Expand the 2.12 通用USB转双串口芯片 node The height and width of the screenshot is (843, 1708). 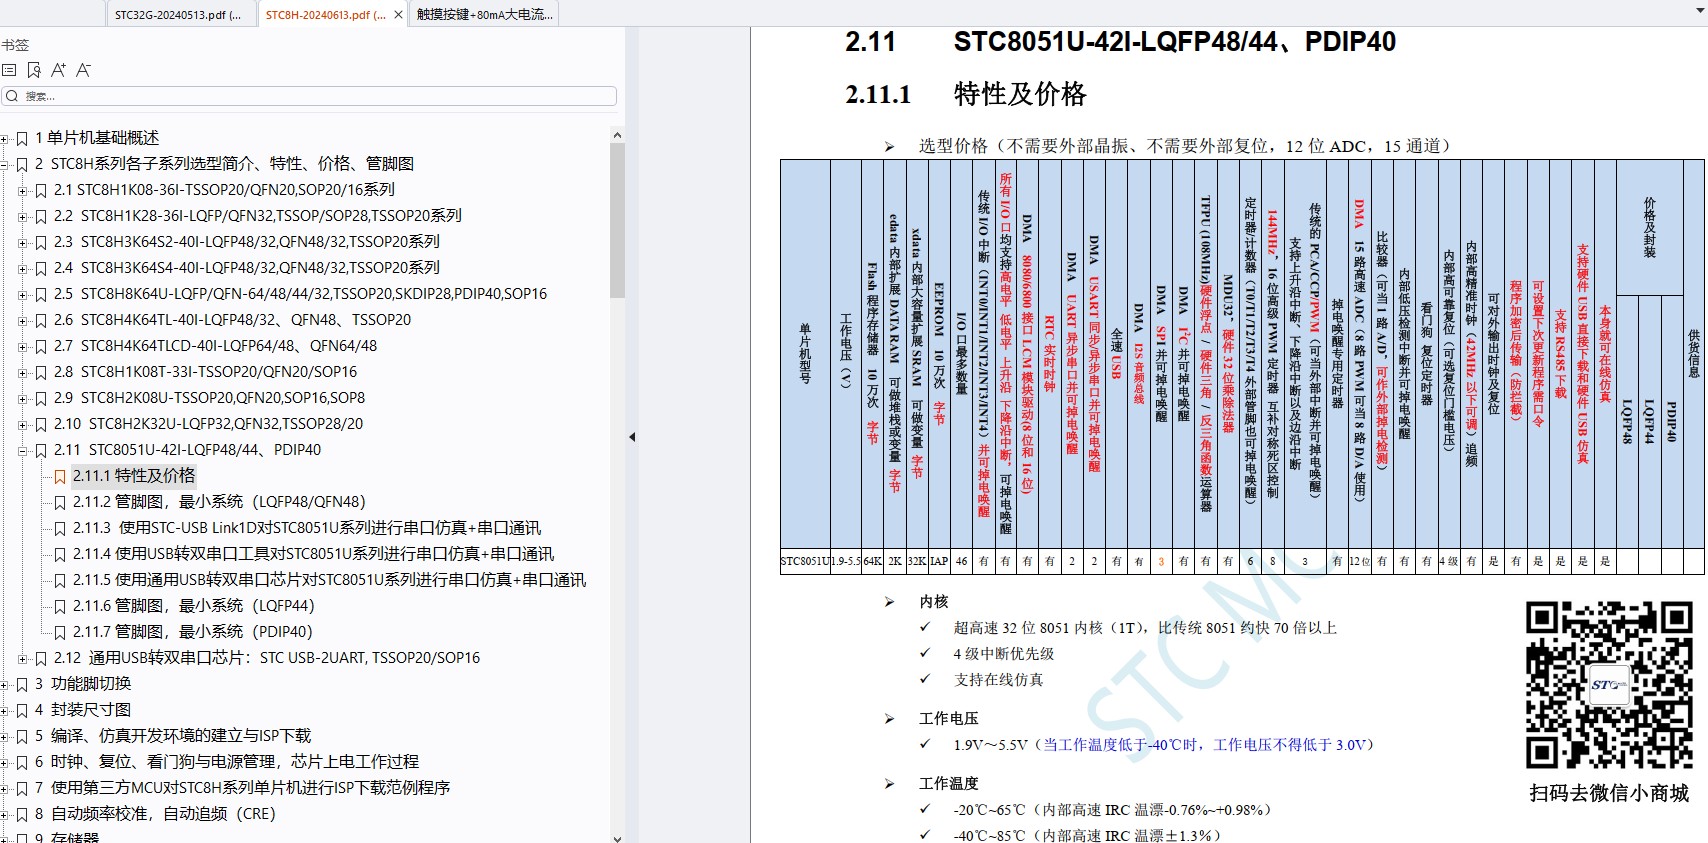tap(23, 658)
